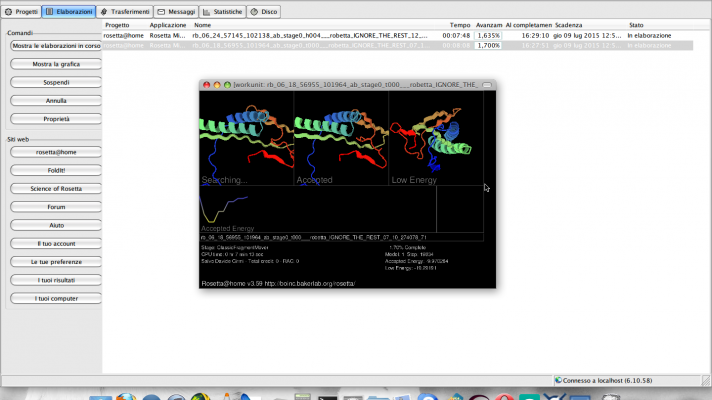Toggle the graphics window toolbar pill button
This screenshot has width=712, height=400.
[487, 85]
